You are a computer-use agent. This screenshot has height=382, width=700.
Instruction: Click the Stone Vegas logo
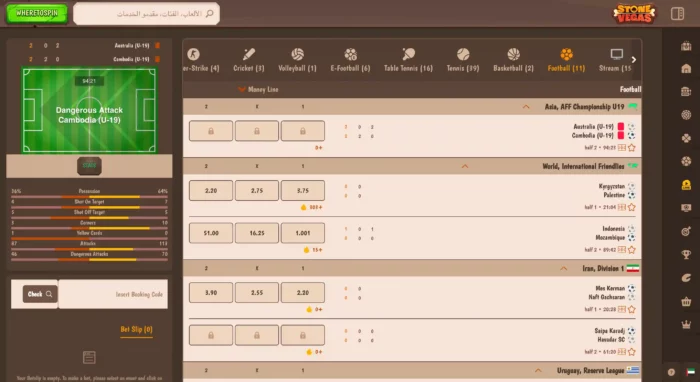tap(634, 13)
